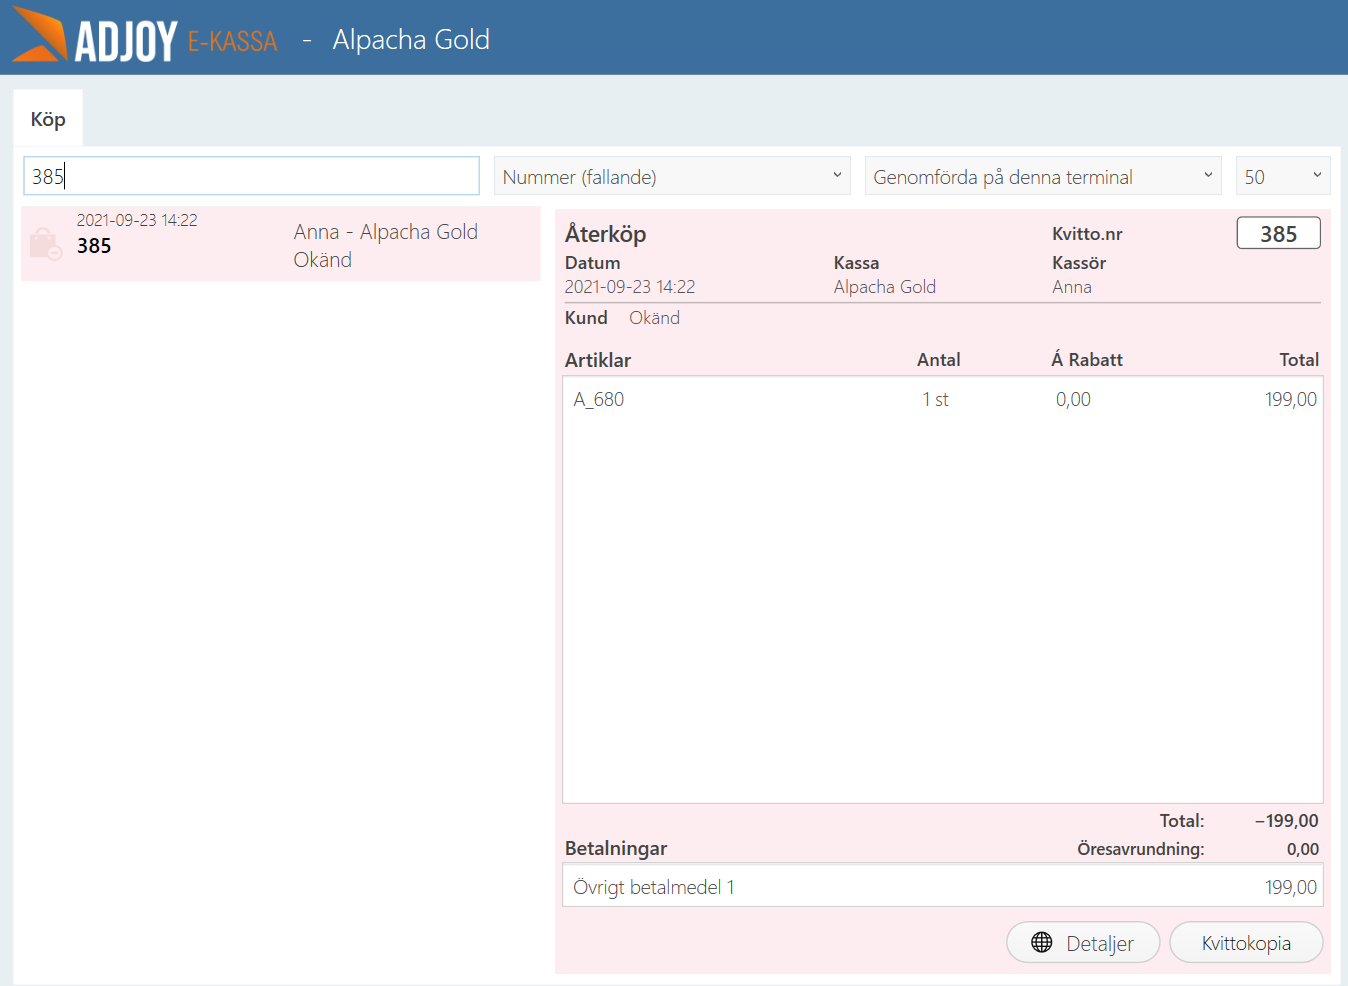Click the Betalningar section label

click(x=616, y=848)
